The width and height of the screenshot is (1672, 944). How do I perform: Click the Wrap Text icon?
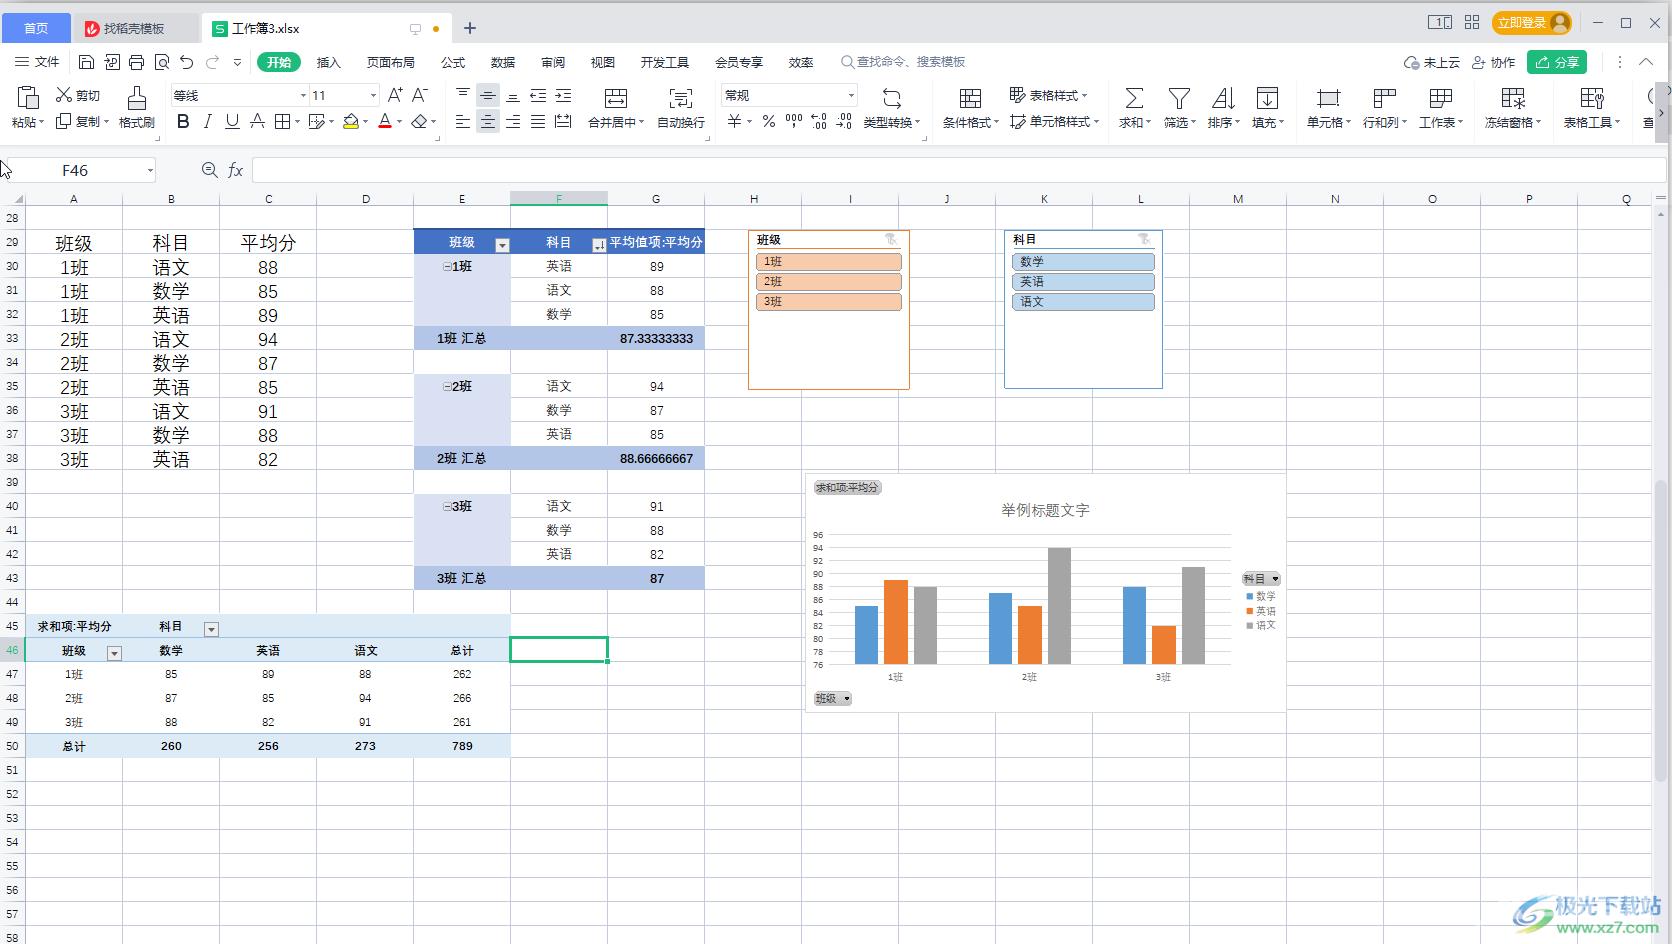(681, 98)
